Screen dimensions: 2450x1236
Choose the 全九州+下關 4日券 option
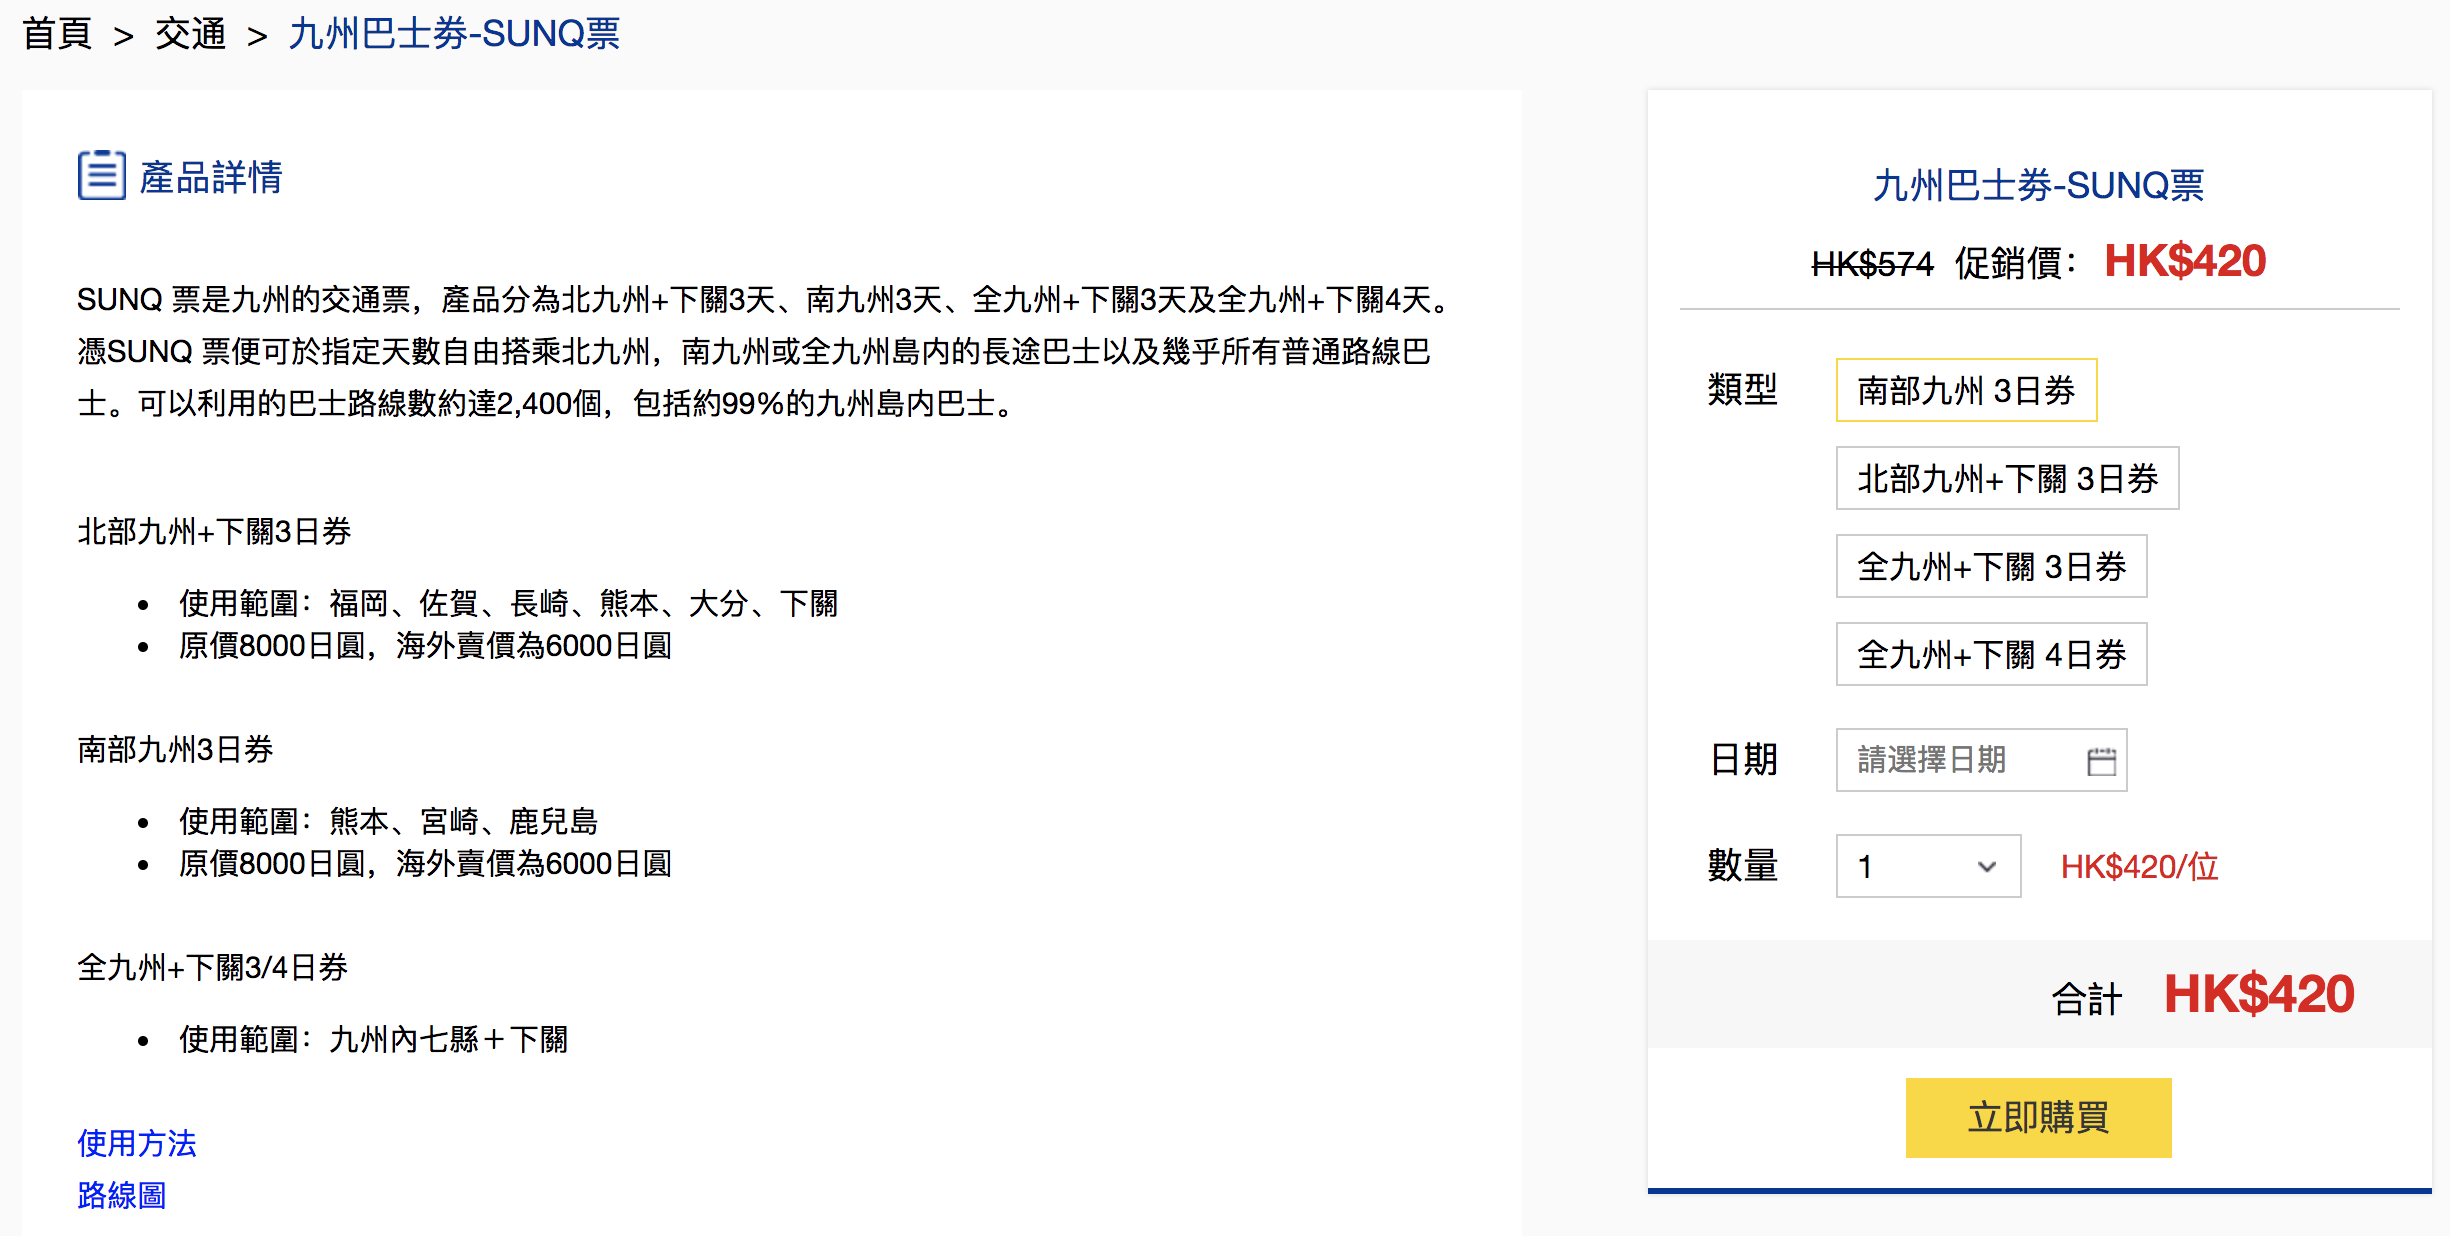[1991, 654]
